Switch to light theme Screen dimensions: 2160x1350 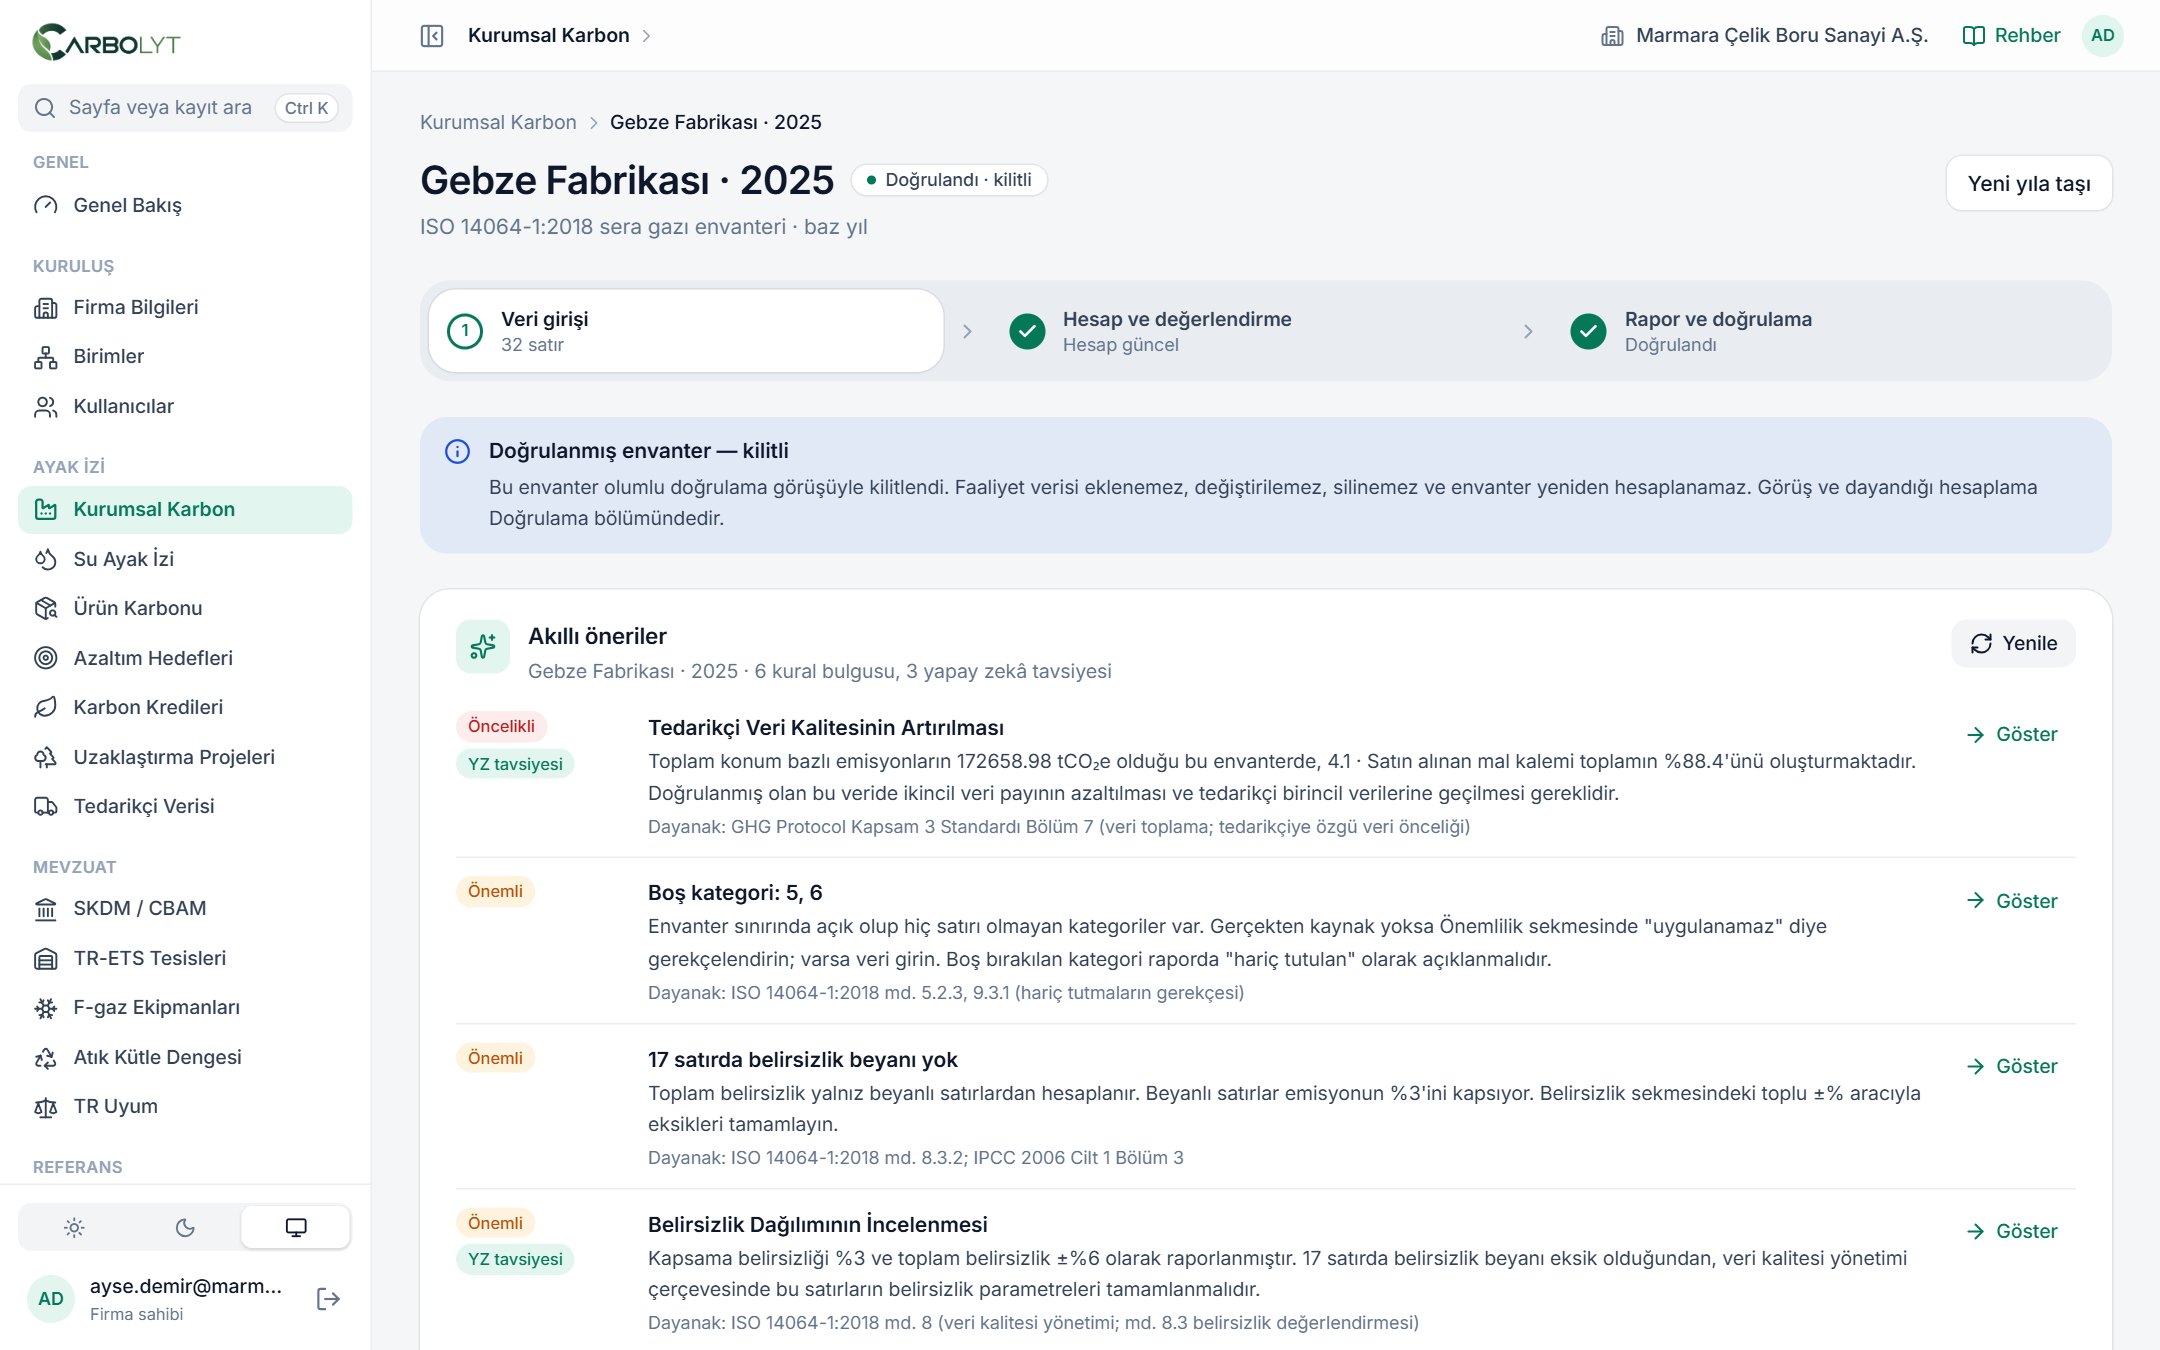point(74,1227)
